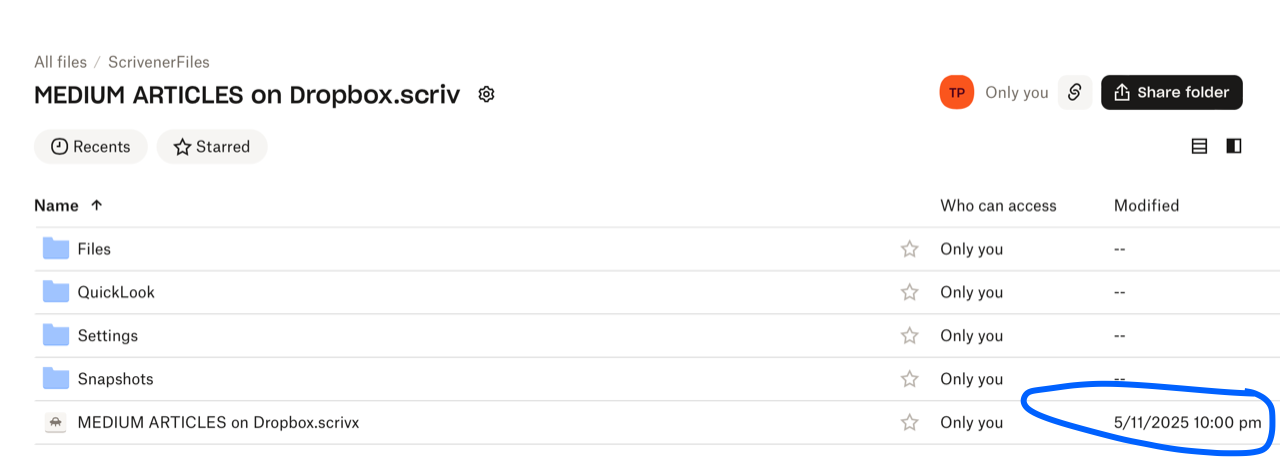Toggle the details side panel icon
Screen dimensions: 1280x472
1234,146
